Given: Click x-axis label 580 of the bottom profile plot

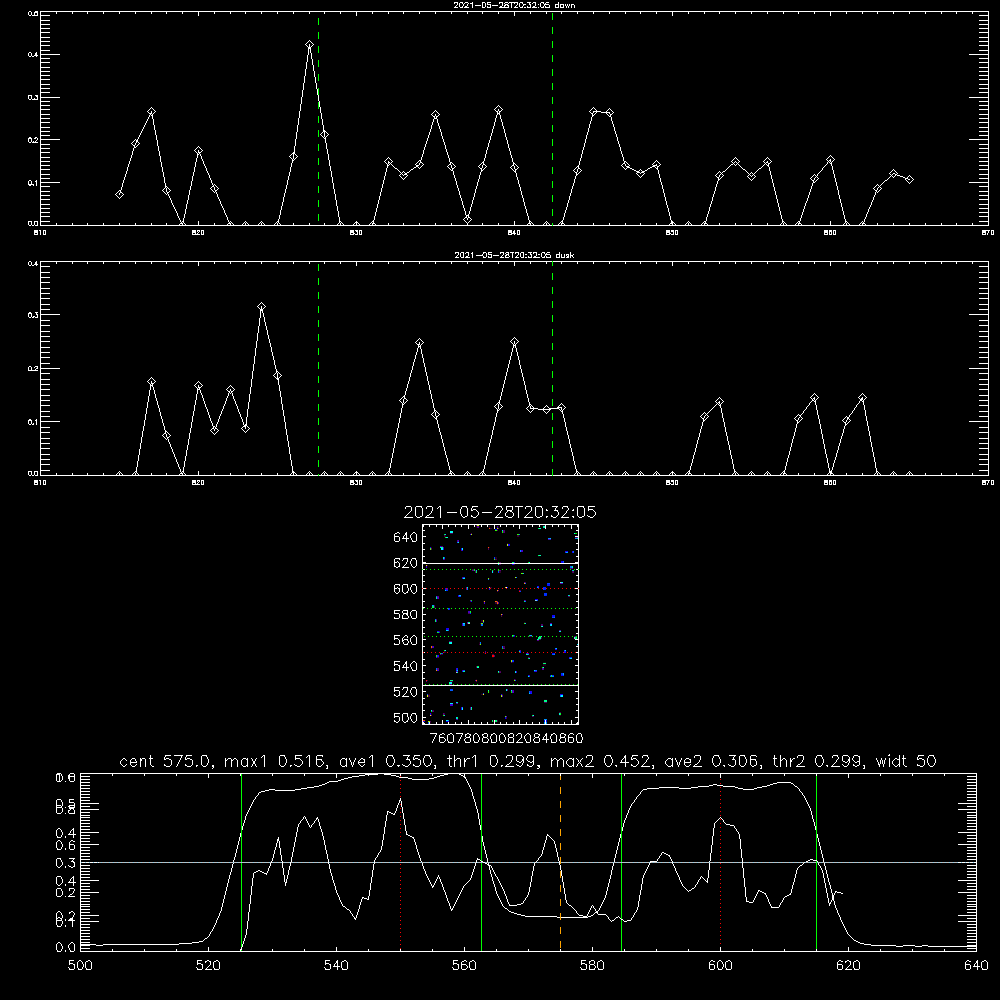Looking at the screenshot, I should point(592,966).
